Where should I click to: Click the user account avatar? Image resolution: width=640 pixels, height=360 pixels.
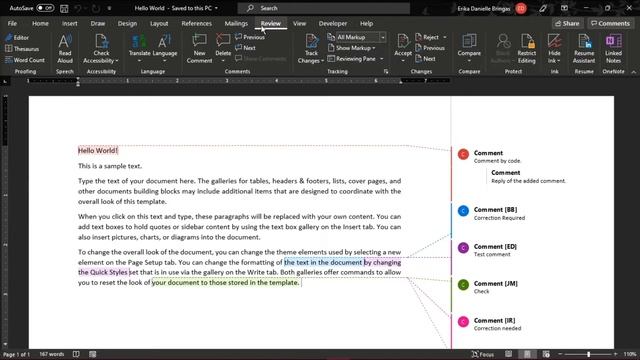coord(521,8)
